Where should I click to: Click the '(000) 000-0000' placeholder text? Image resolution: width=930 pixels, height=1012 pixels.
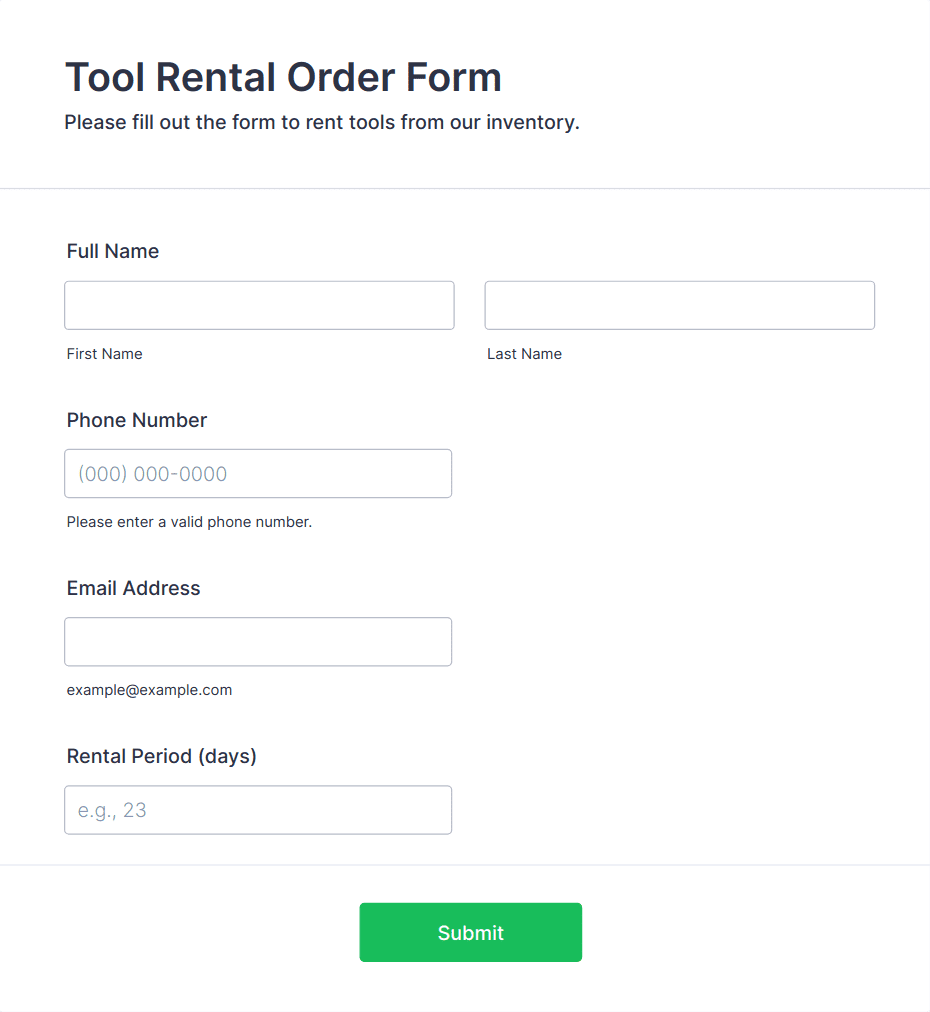153,474
